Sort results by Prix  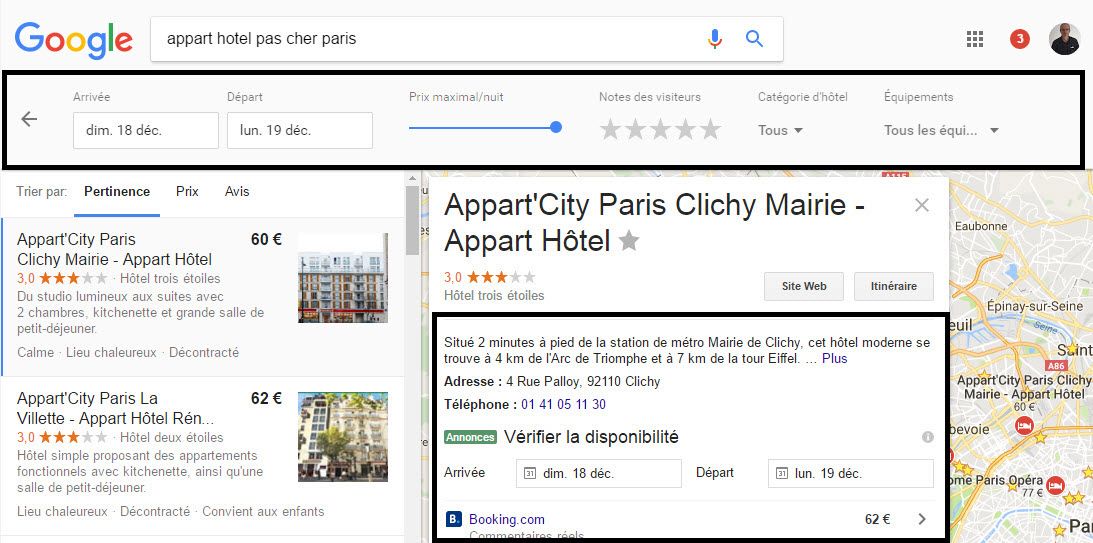point(187,191)
